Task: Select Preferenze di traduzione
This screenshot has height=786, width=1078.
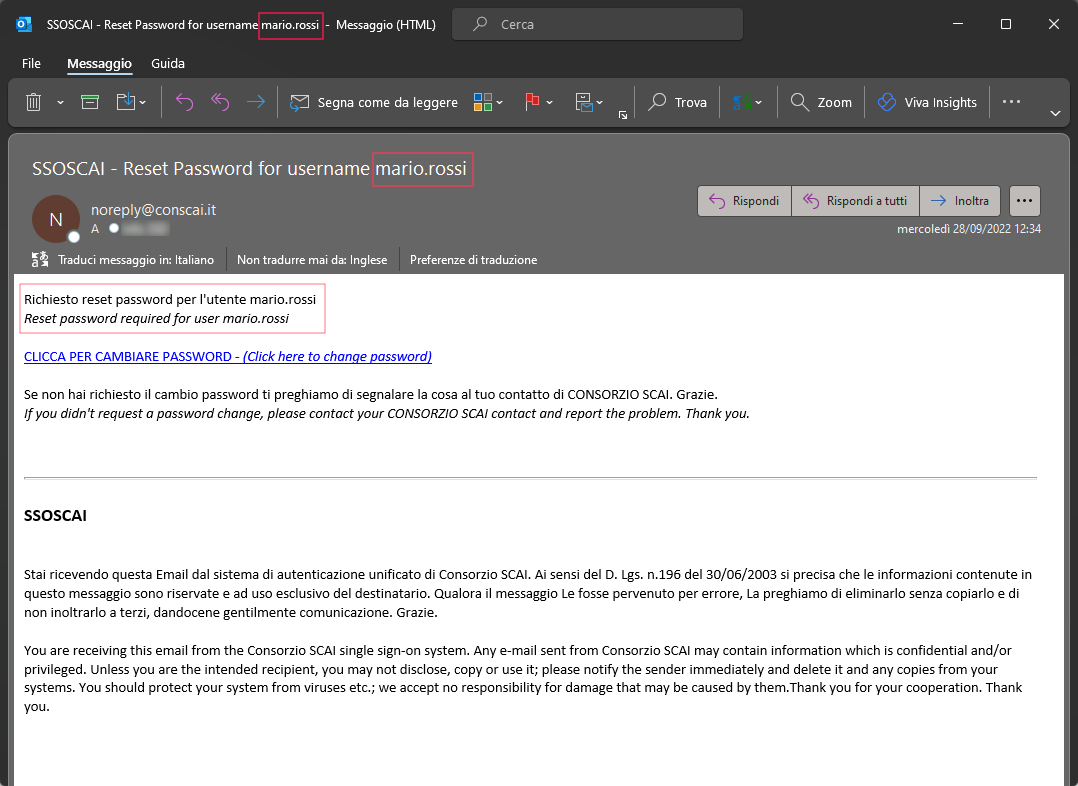Action: click(x=473, y=260)
